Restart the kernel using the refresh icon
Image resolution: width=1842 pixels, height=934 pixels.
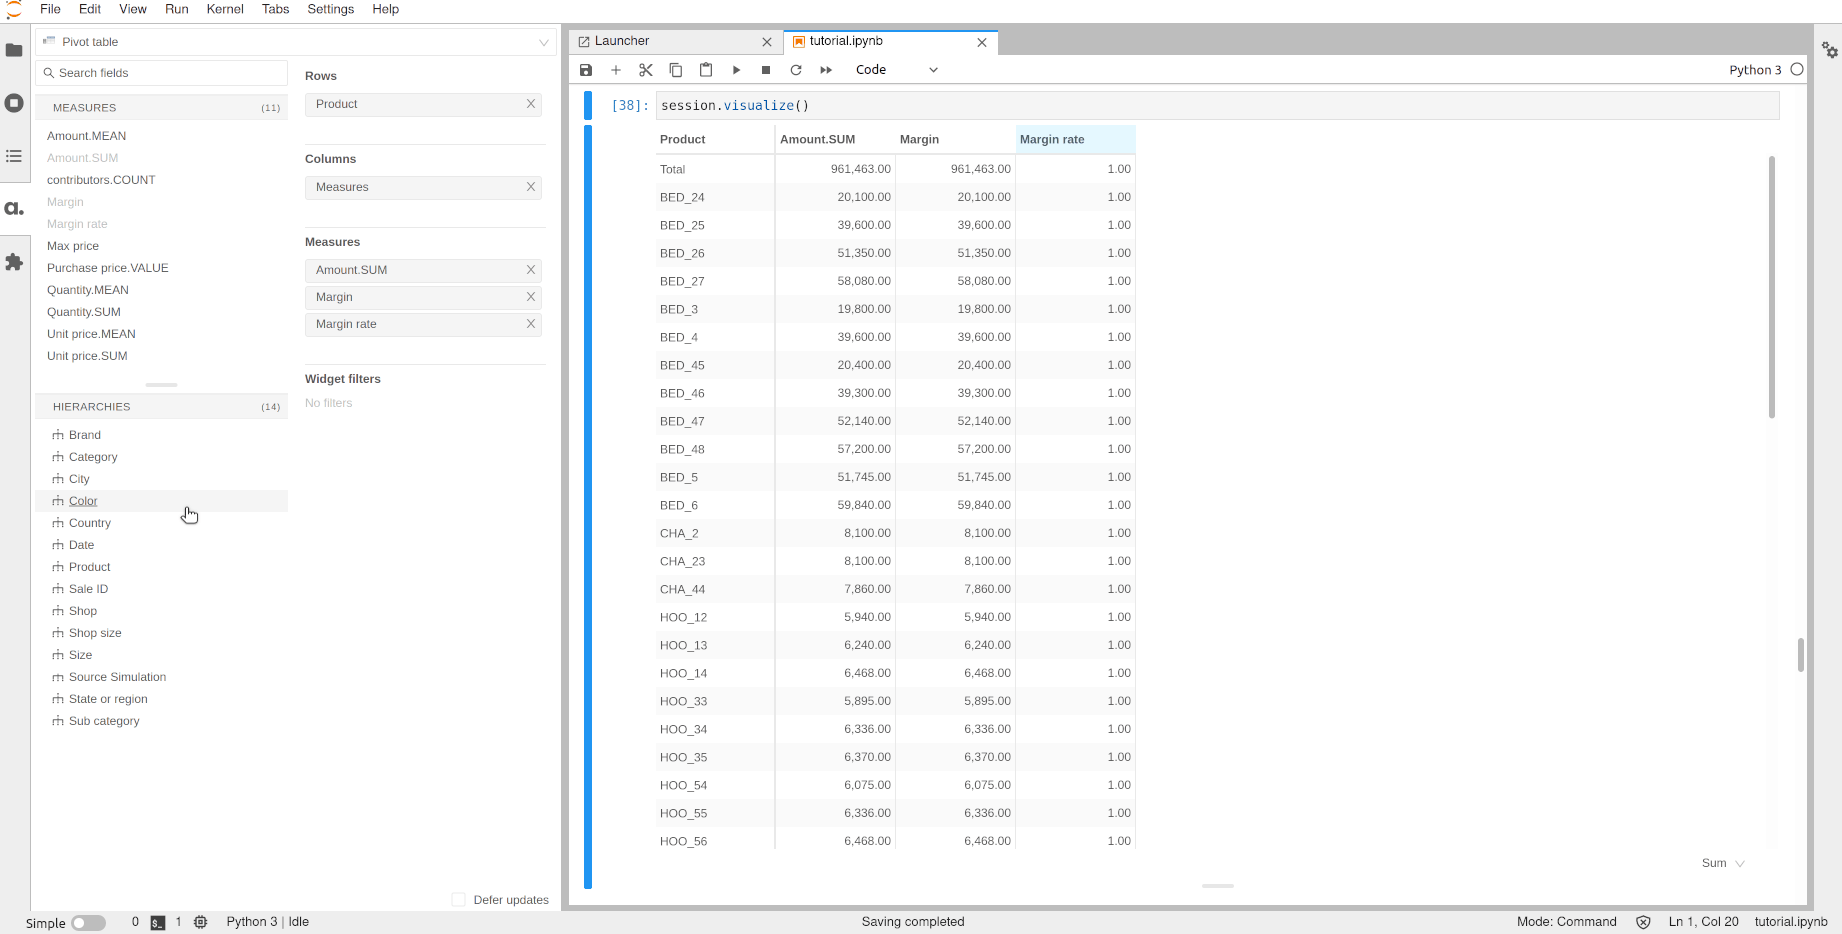click(796, 70)
